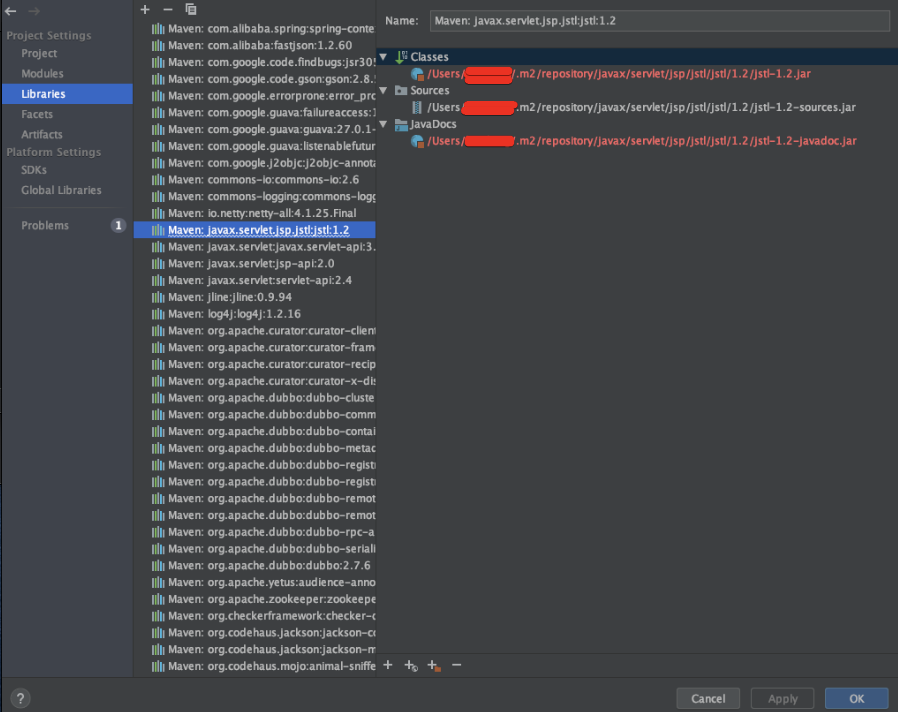898x712 pixels.
Task: Open the SDKs platform settings
Action: click(34, 170)
